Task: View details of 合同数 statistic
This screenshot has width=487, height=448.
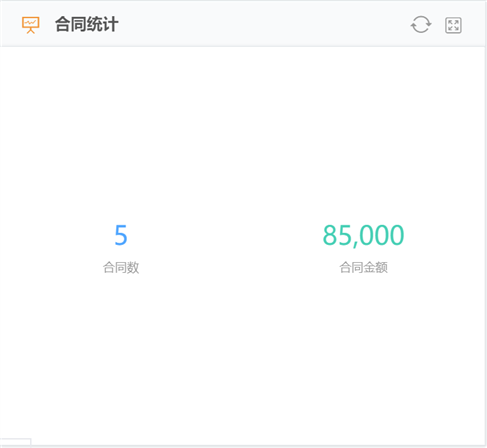Action: coord(121,248)
